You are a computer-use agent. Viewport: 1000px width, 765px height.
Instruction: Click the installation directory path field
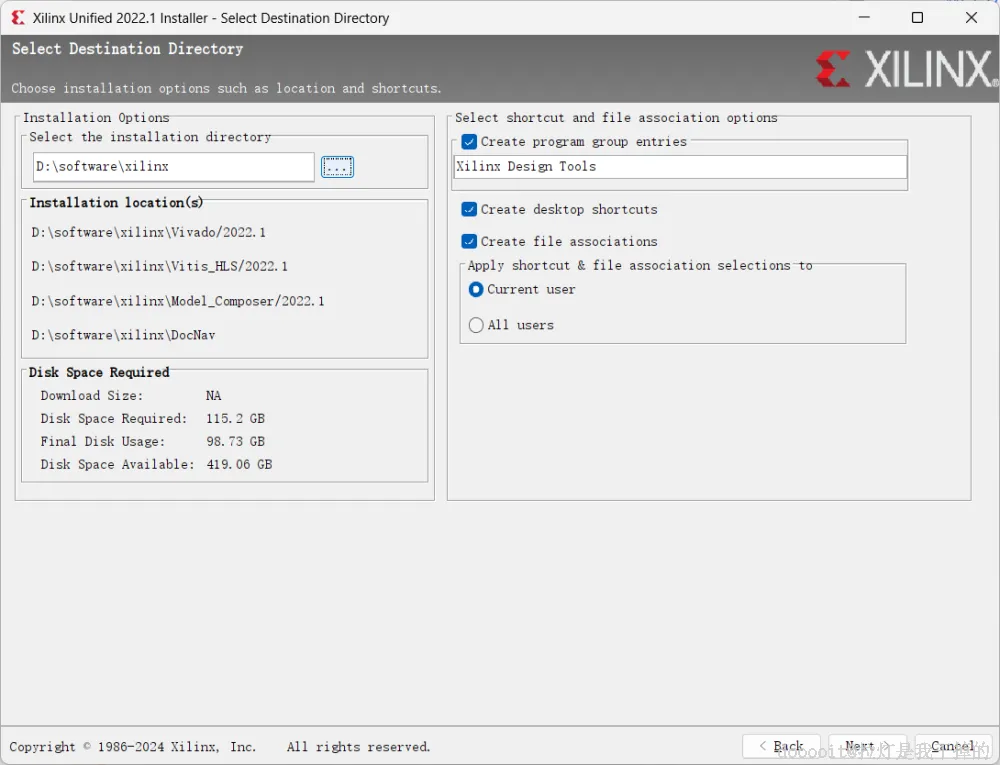coord(173,167)
